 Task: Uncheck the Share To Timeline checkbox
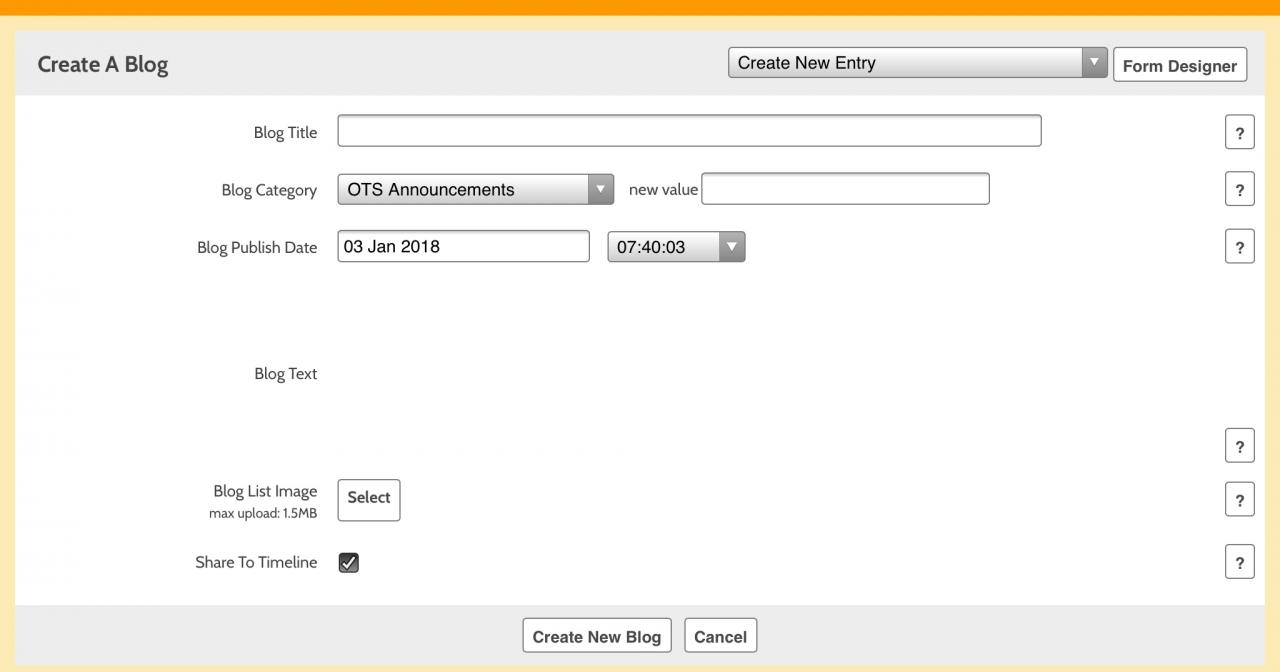[349, 563]
